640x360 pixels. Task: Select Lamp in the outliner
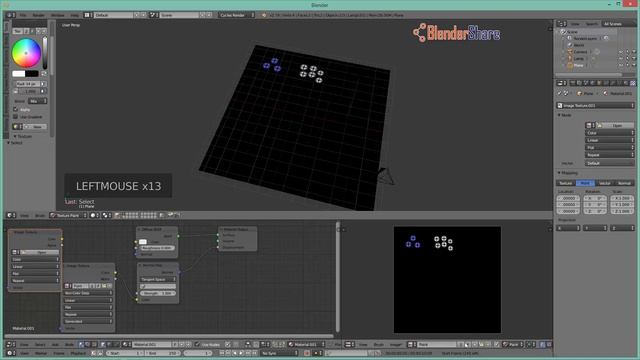pos(579,58)
